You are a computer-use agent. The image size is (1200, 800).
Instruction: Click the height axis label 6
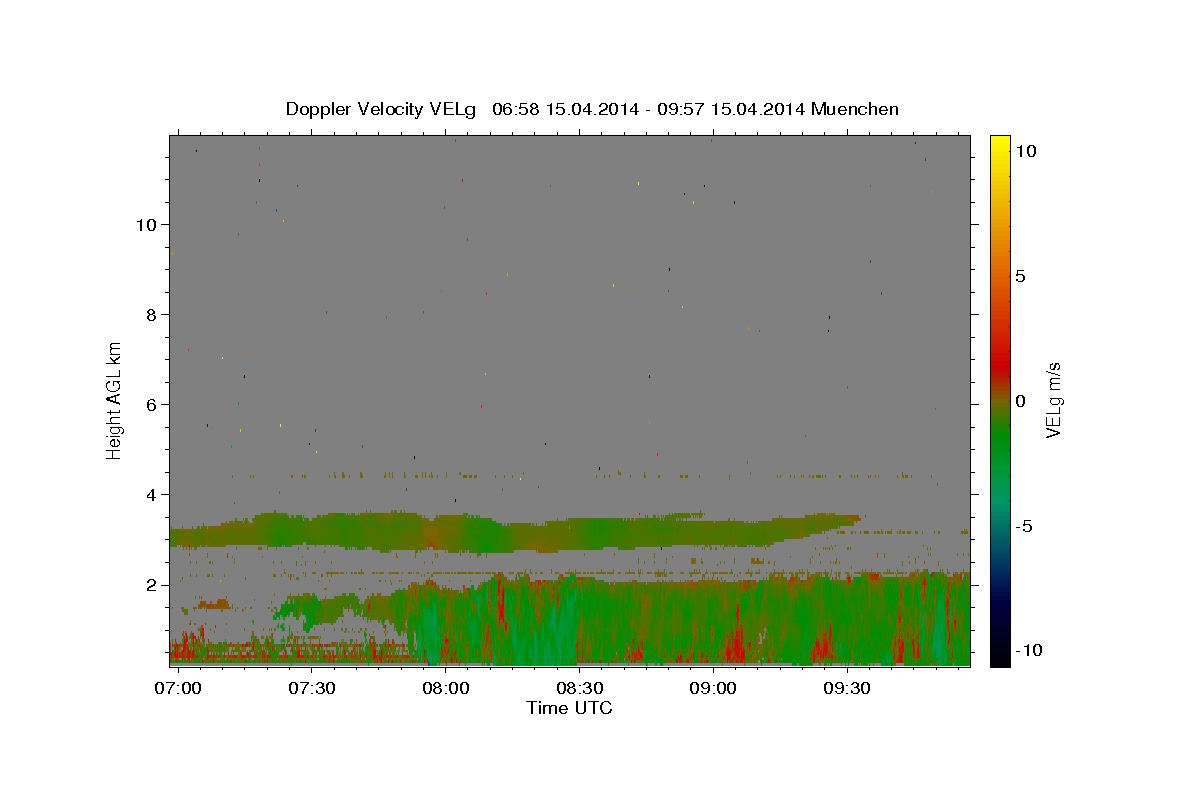(152, 404)
